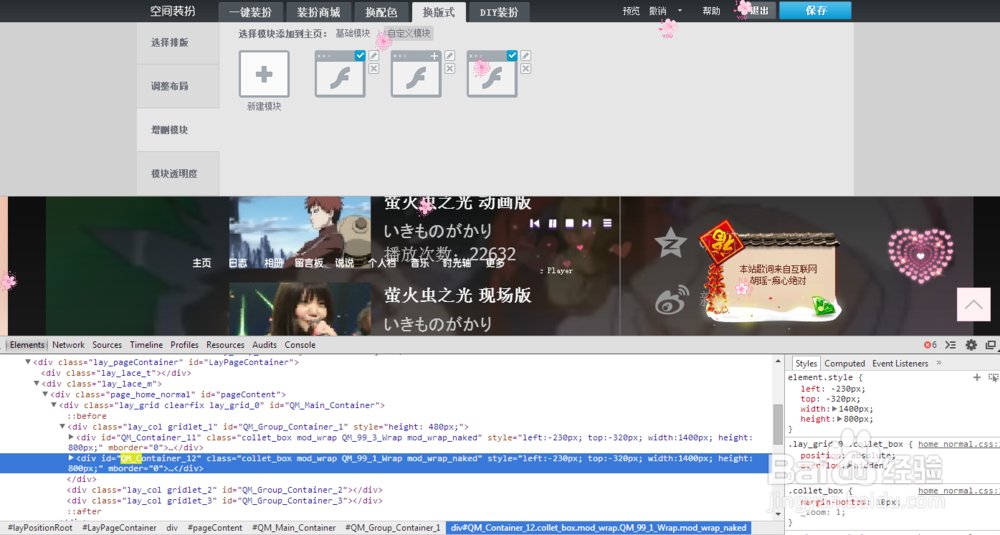This screenshot has height=535, width=1000.
Task: Click the Weibo icon
Action: pyautogui.click(x=672, y=300)
